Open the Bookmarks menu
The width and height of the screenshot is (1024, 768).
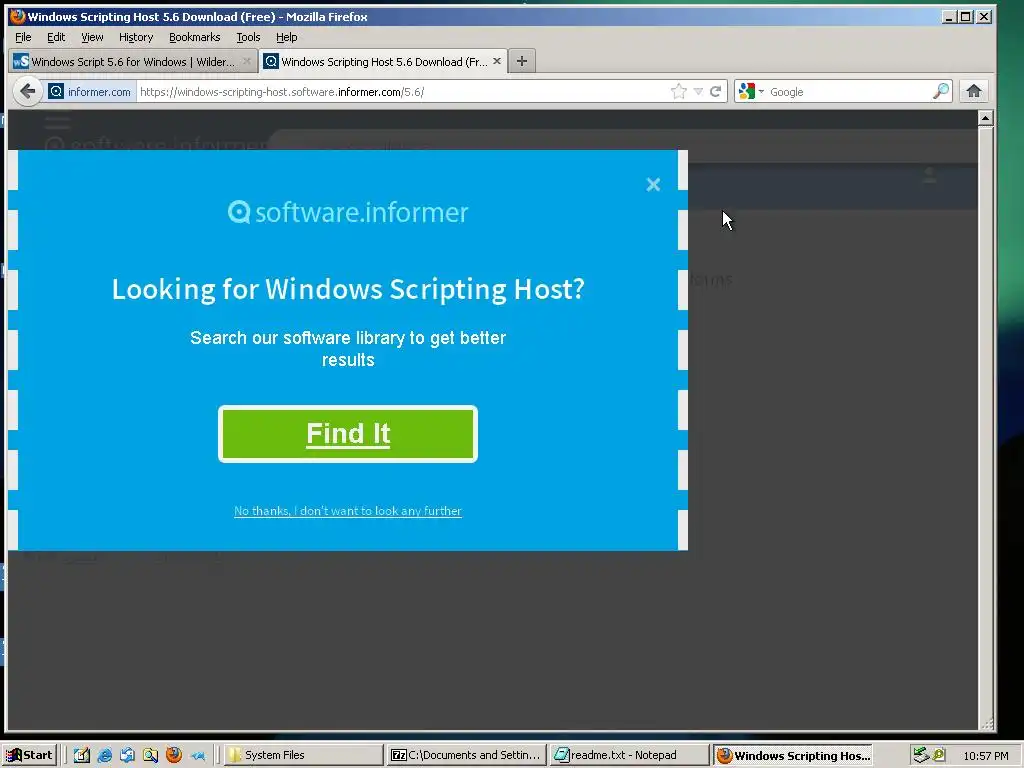(x=195, y=37)
